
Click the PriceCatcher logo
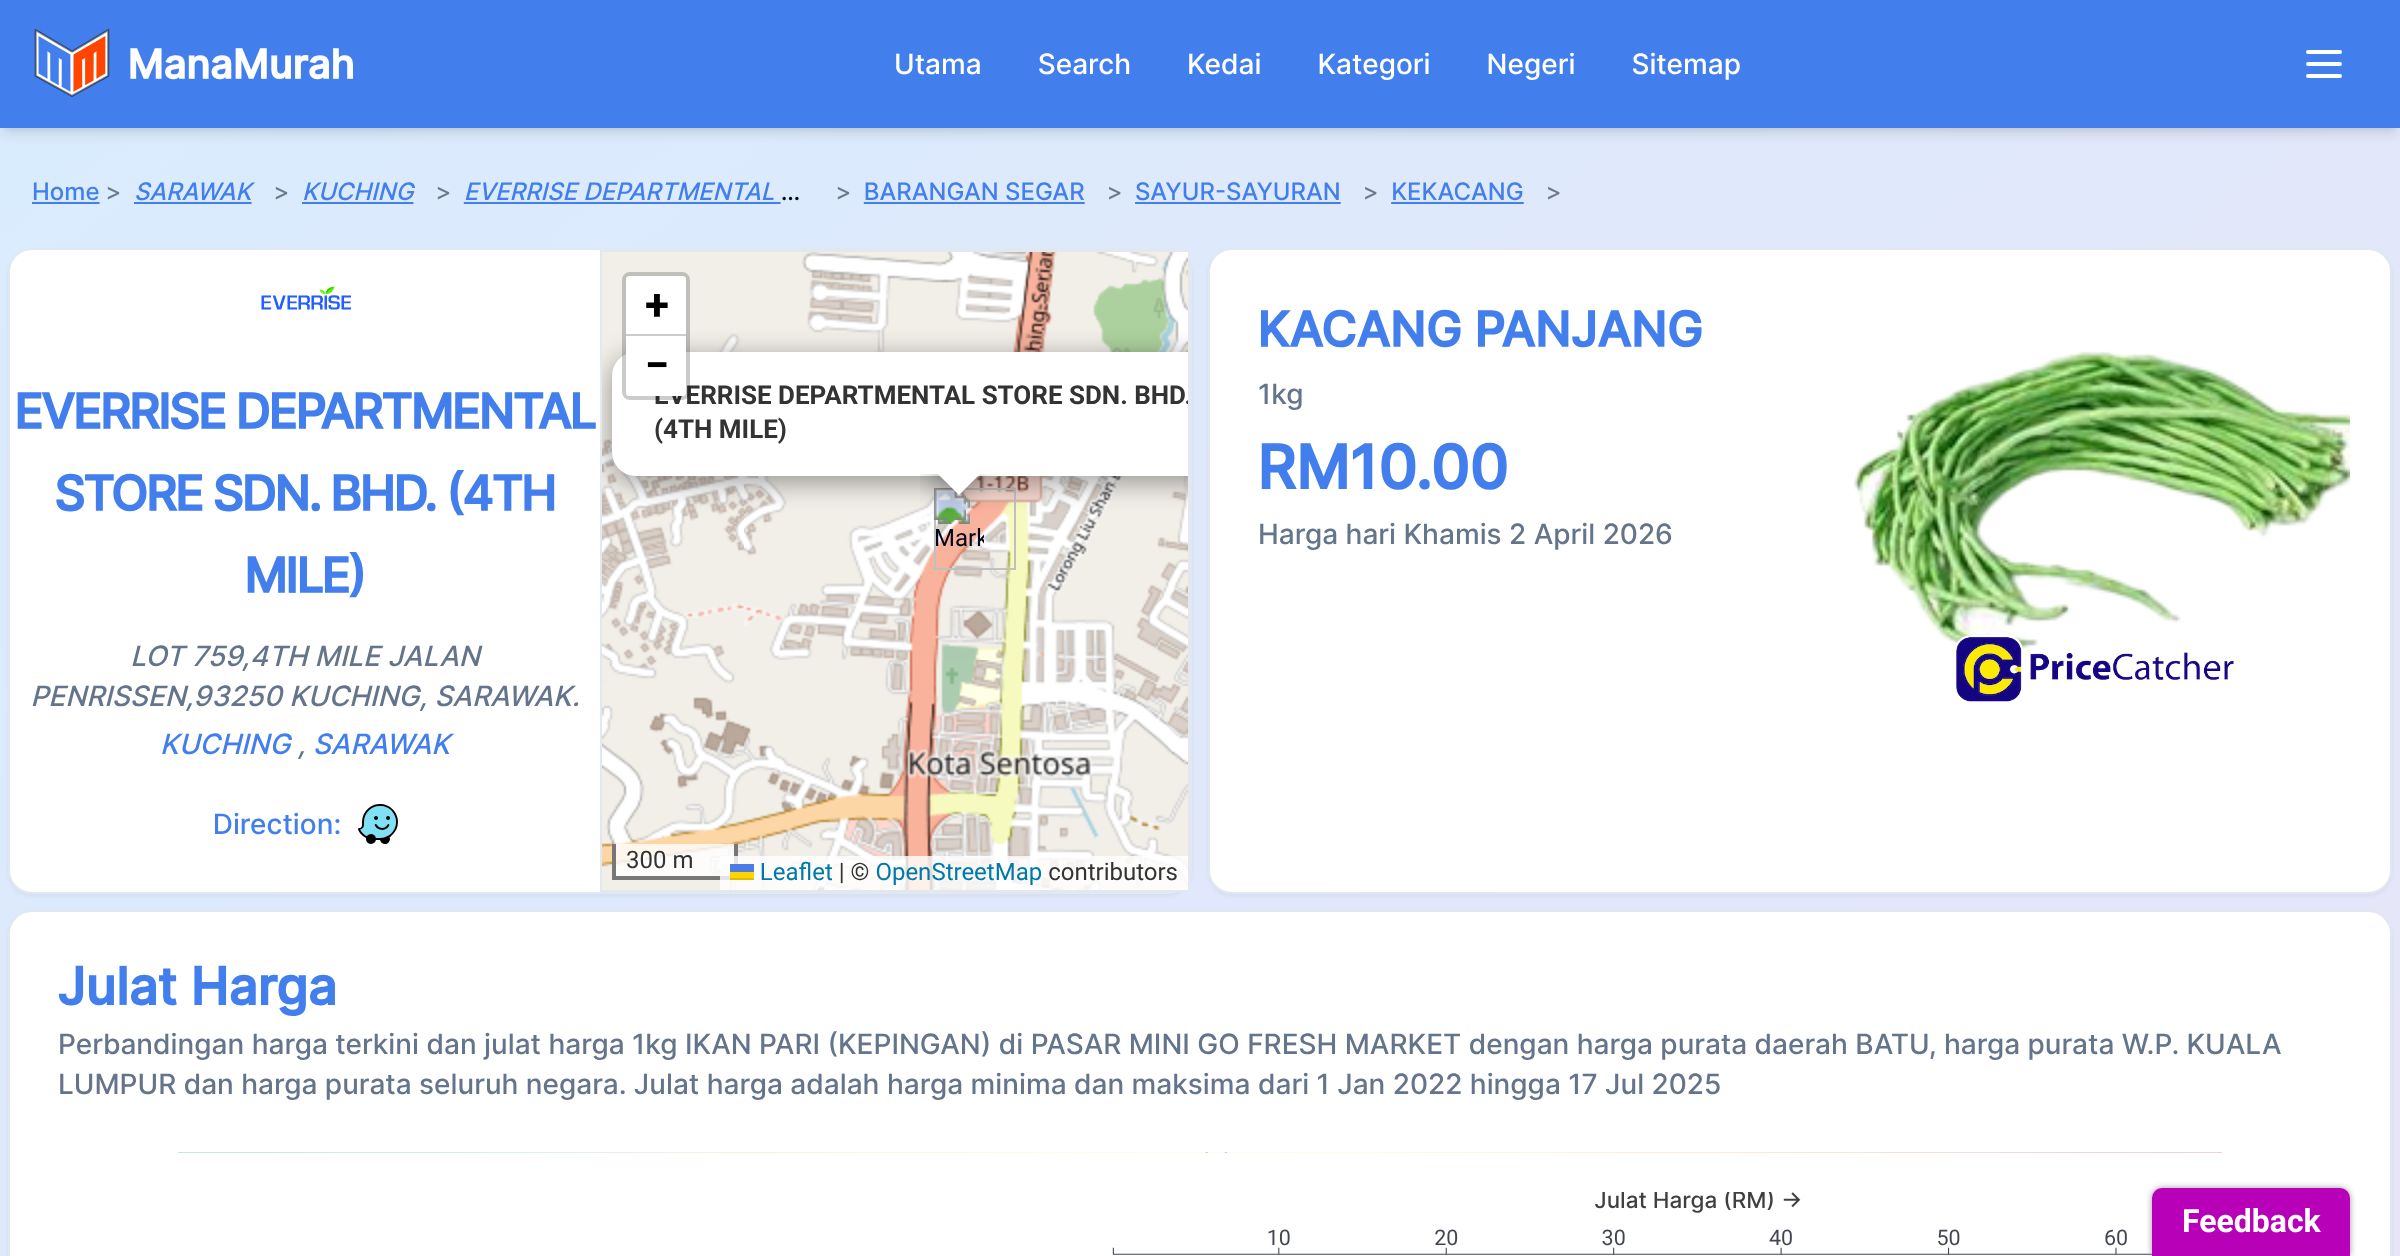click(2094, 668)
